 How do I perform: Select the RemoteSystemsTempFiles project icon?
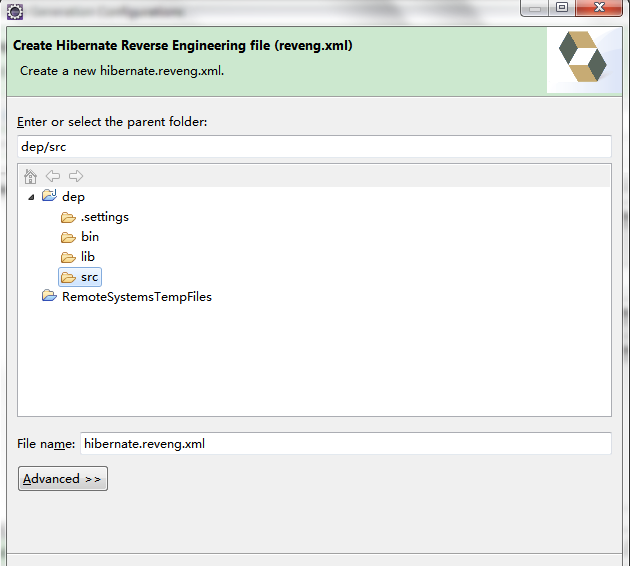pyautogui.click(x=49, y=296)
